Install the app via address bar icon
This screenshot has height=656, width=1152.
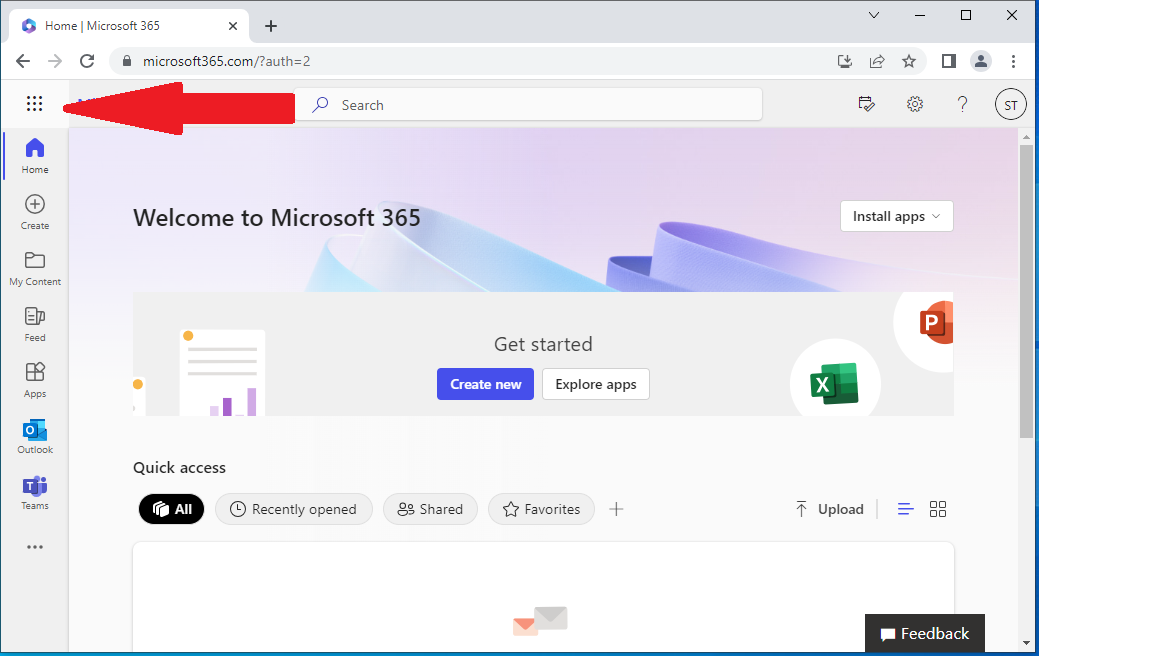click(x=845, y=61)
